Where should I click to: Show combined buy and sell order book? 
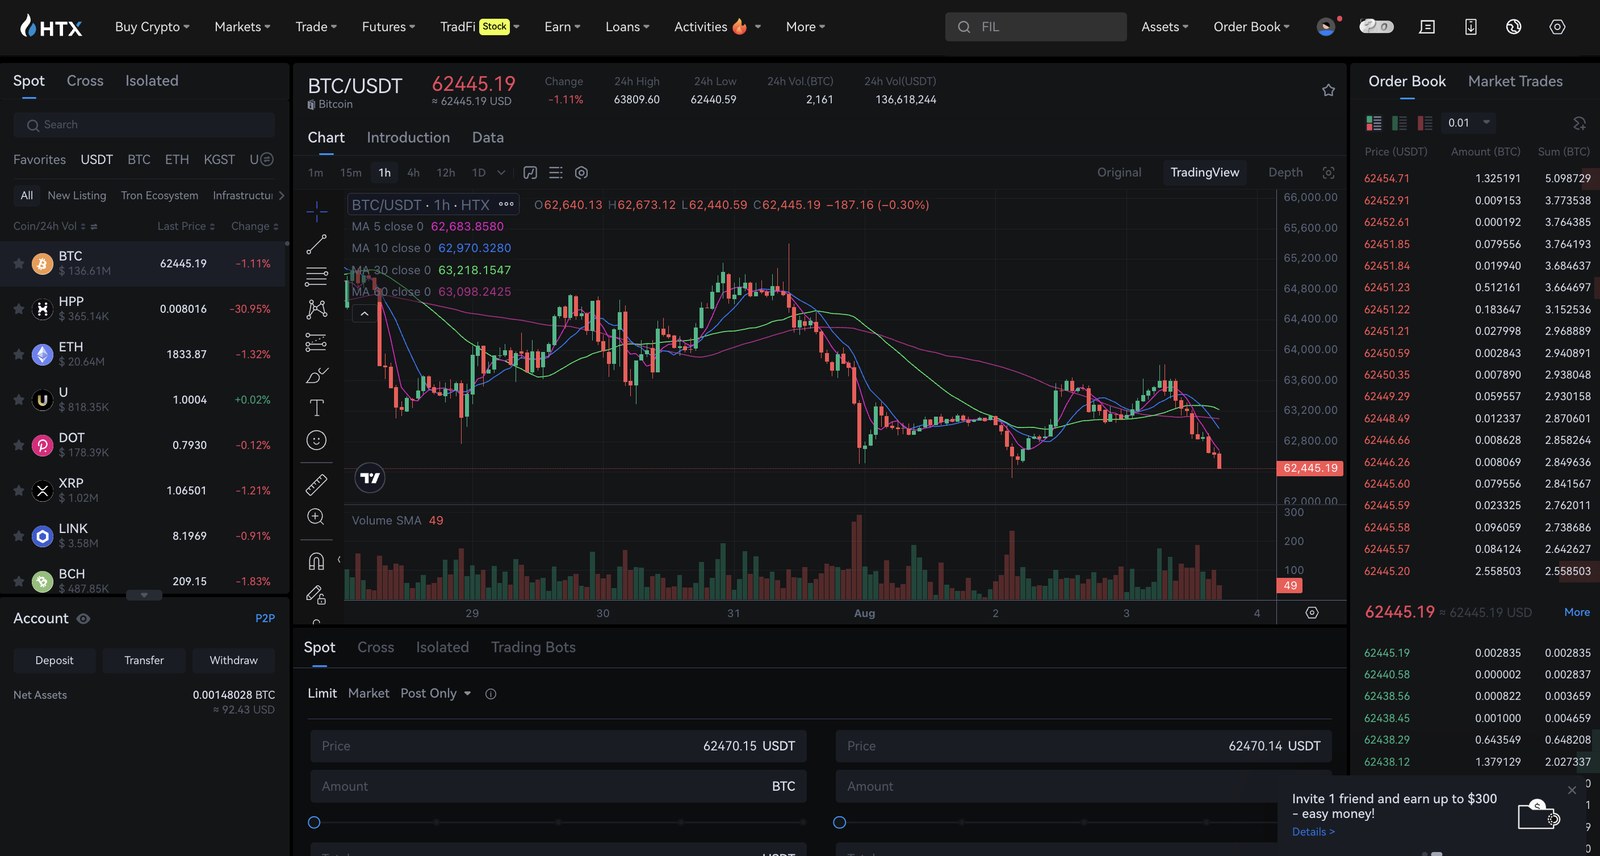[x=1374, y=123]
